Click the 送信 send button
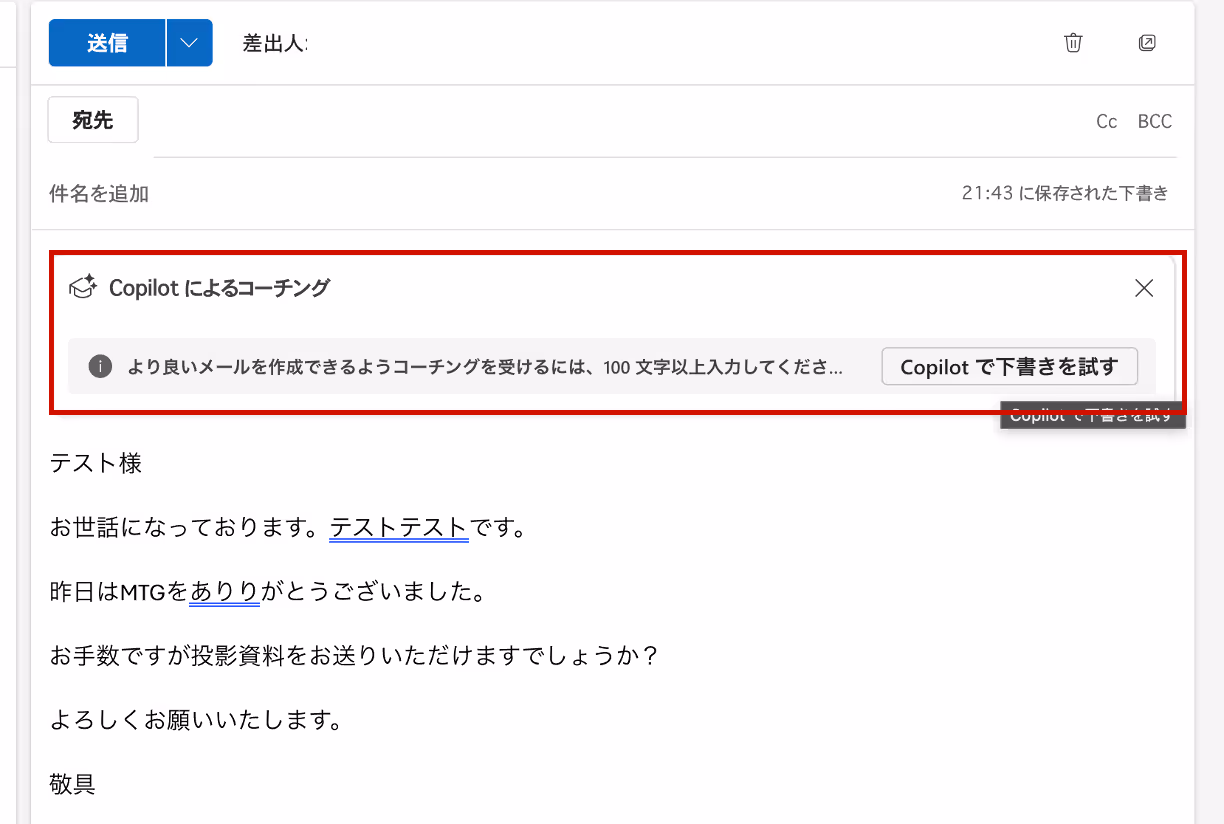 click(x=107, y=43)
